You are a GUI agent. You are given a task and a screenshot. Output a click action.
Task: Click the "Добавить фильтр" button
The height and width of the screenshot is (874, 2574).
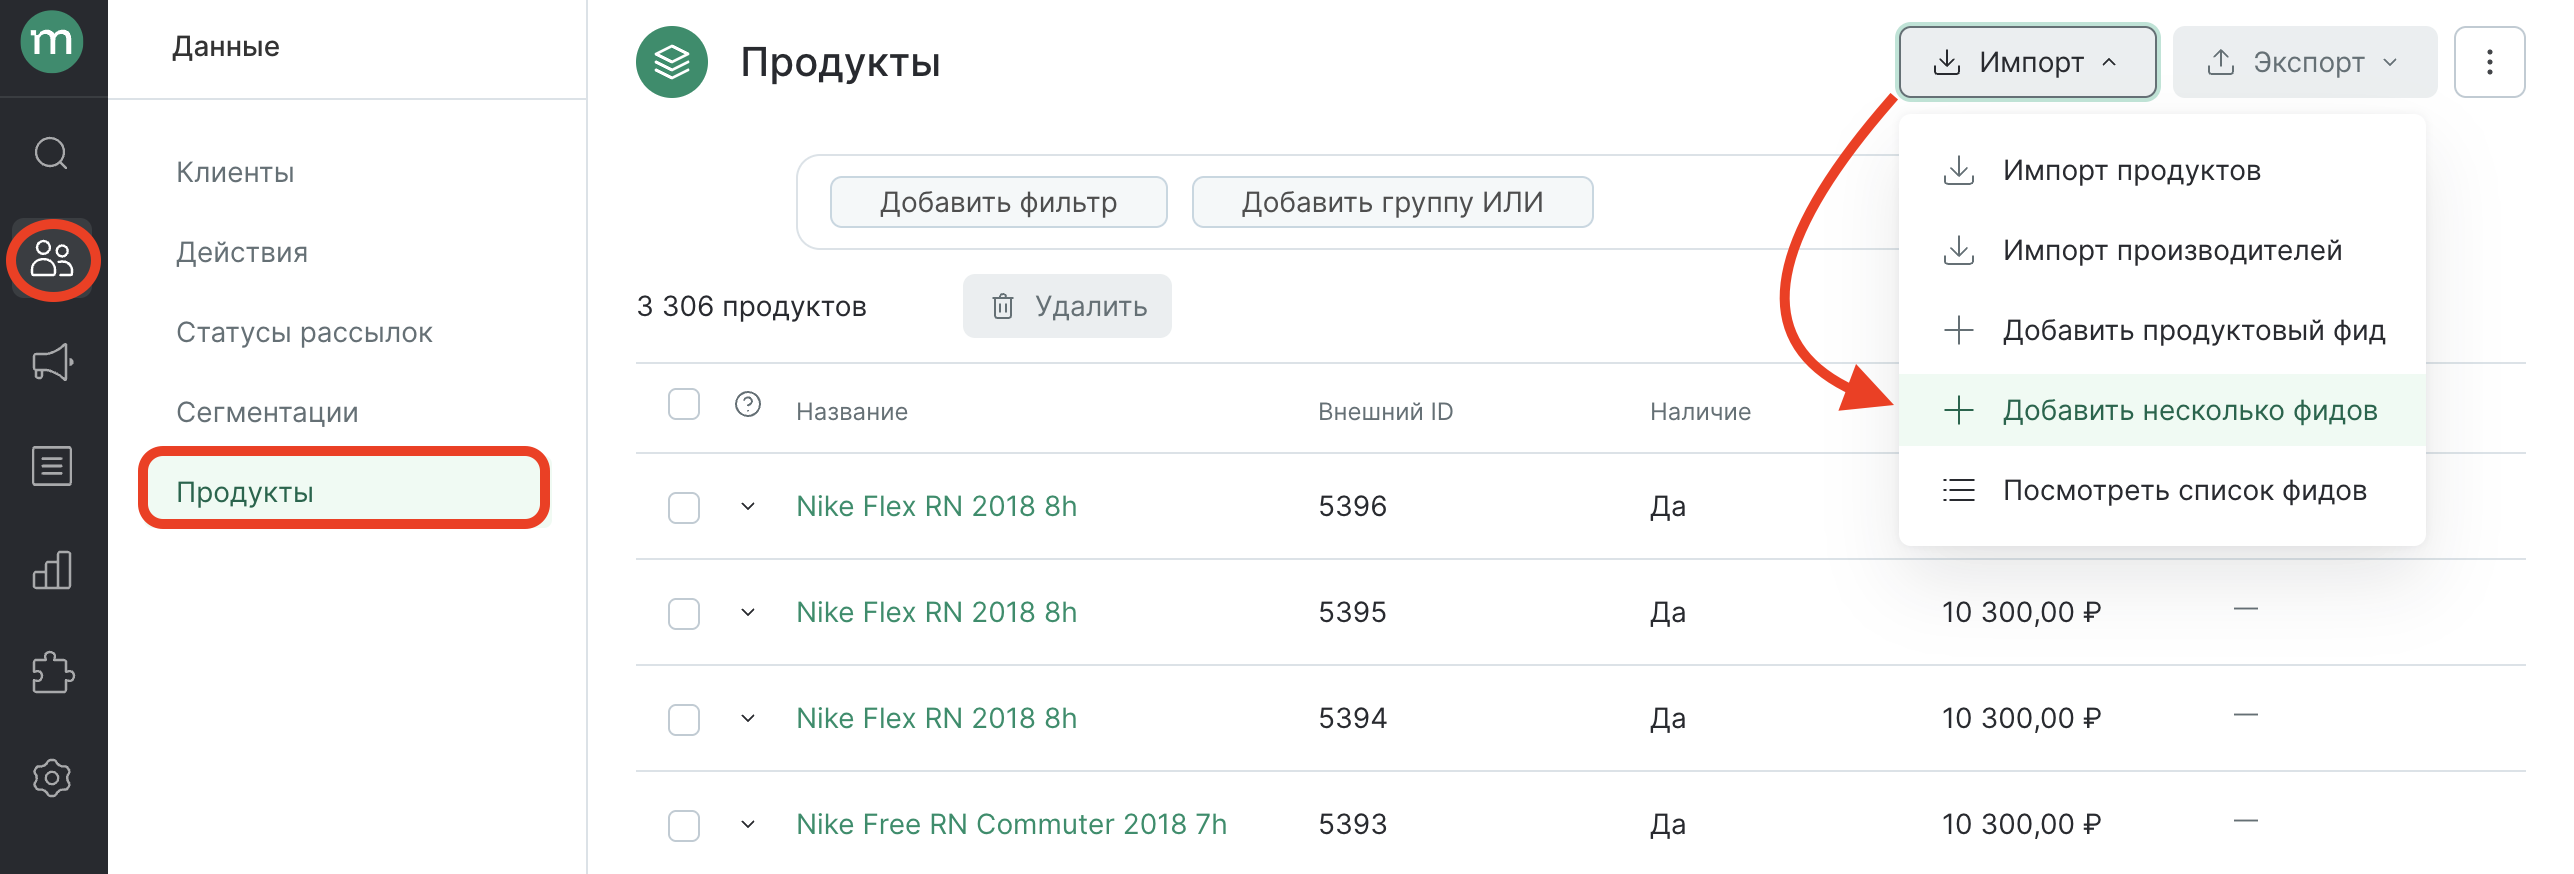pyautogui.click(x=998, y=203)
